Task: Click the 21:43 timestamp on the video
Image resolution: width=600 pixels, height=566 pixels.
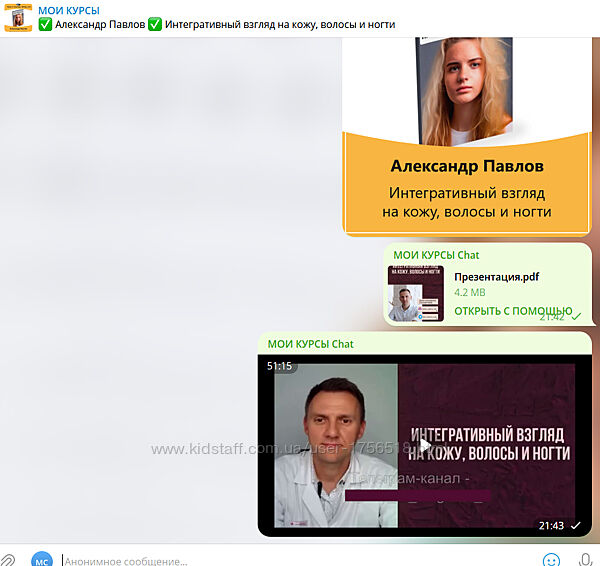Action: [x=551, y=525]
